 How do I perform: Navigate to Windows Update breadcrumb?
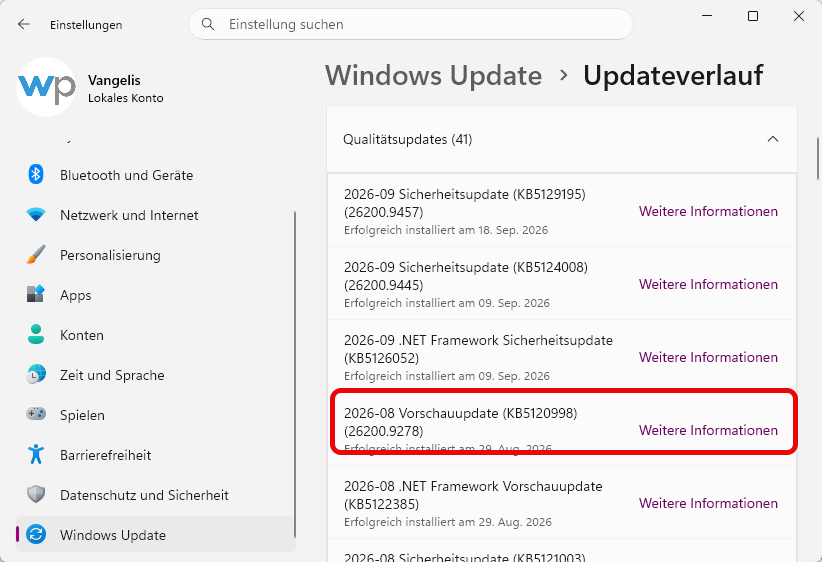click(434, 75)
